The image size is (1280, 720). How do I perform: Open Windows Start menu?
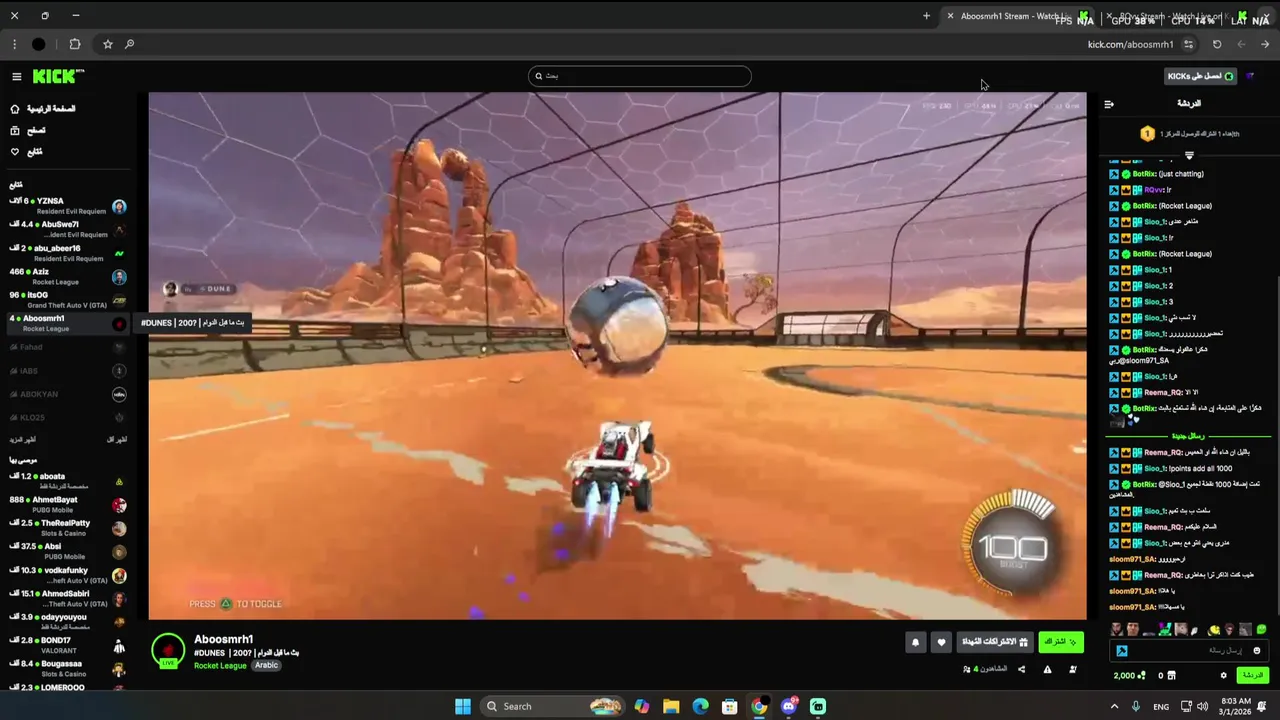tap(463, 706)
